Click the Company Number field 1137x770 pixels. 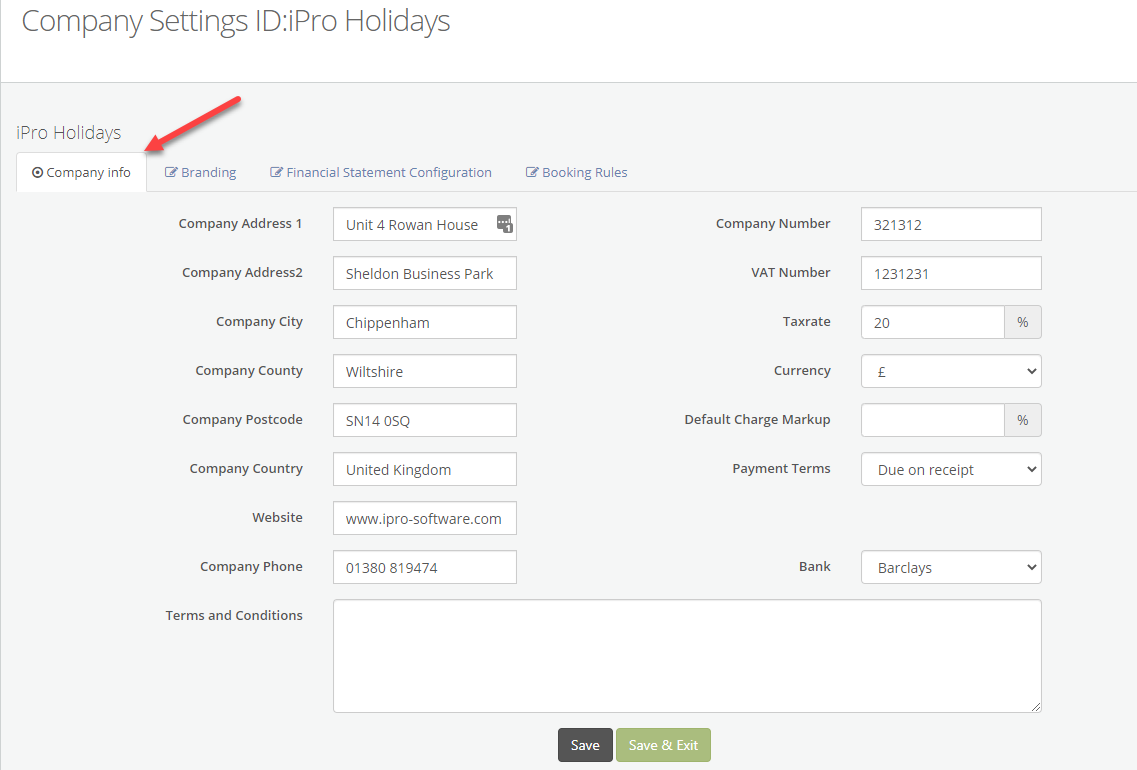pos(951,224)
